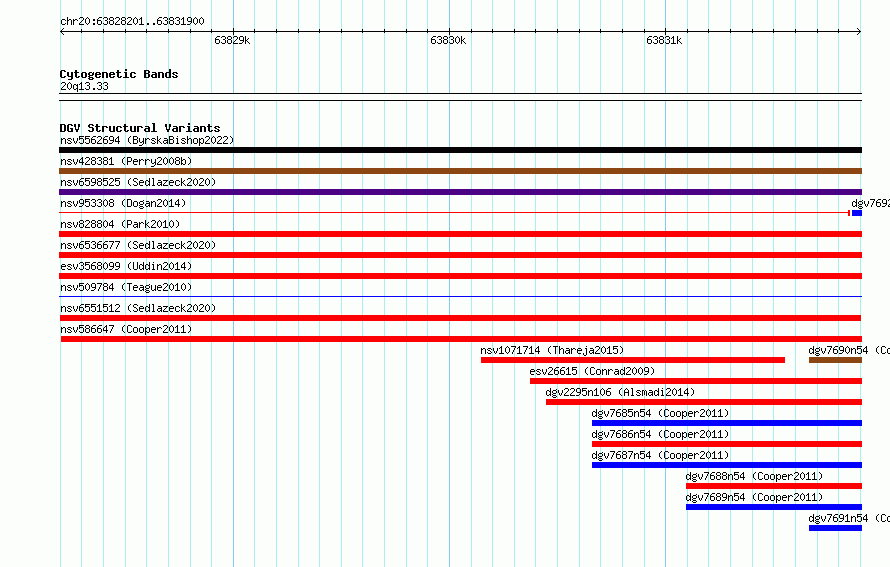Viewport: 890px width, 567px height.
Task: Click dgv7689n54 (Cooper2011) label
Action: click(x=754, y=497)
